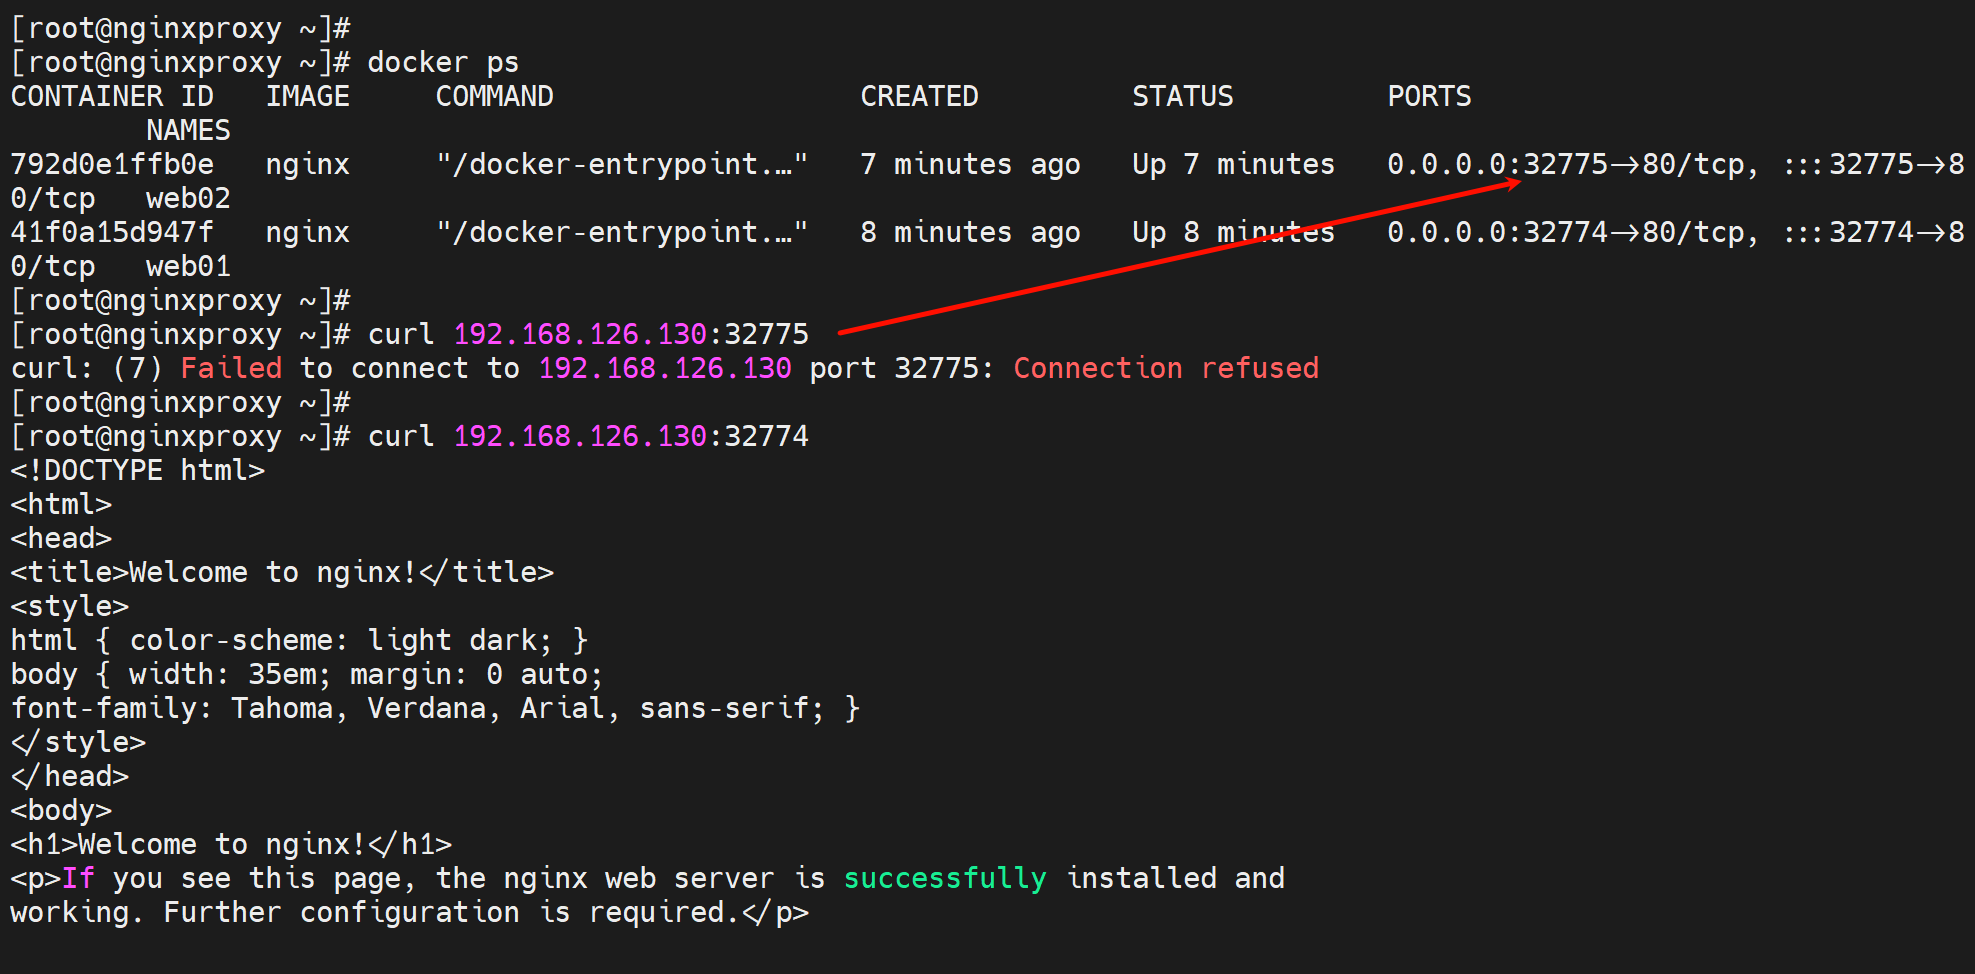
Task: Click the container ID 41f0a15d947f
Action: coord(112,232)
